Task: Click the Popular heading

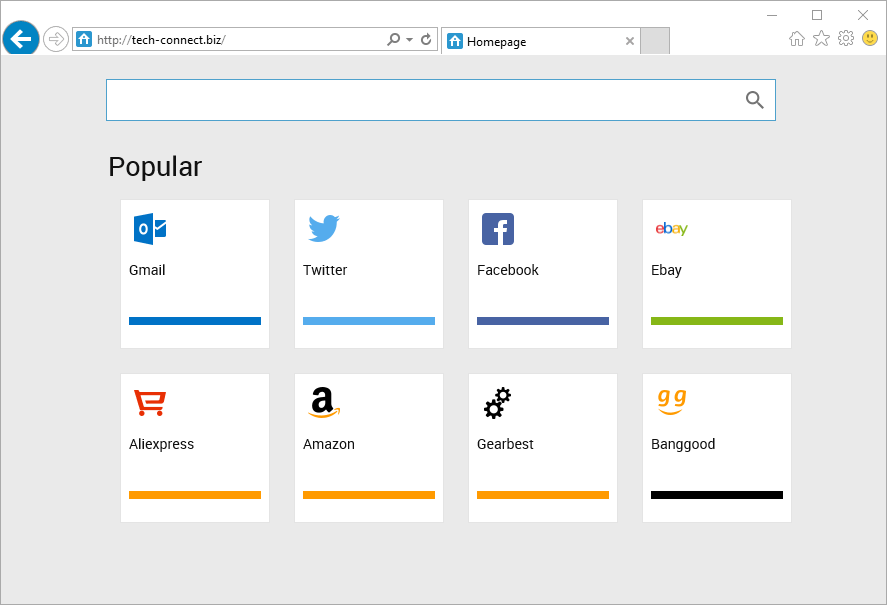Action: [x=155, y=167]
